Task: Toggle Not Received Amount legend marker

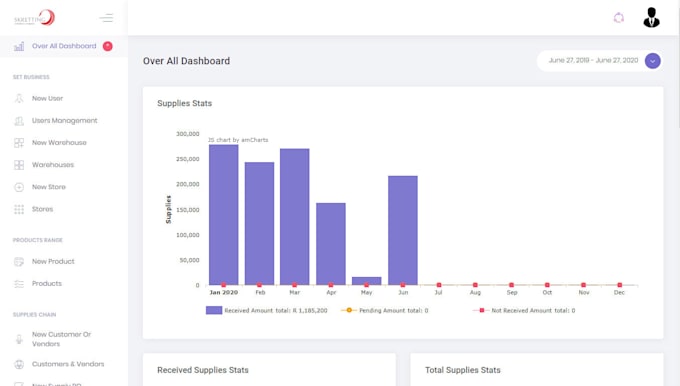Action: point(481,310)
